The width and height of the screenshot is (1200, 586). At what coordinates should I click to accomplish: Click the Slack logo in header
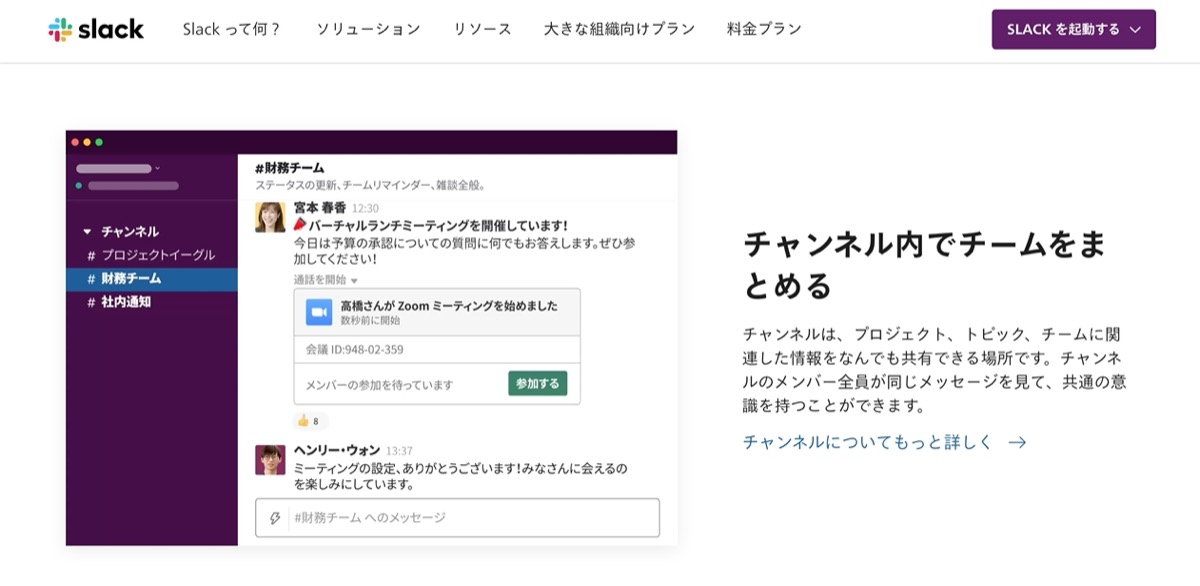[x=96, y=29]
